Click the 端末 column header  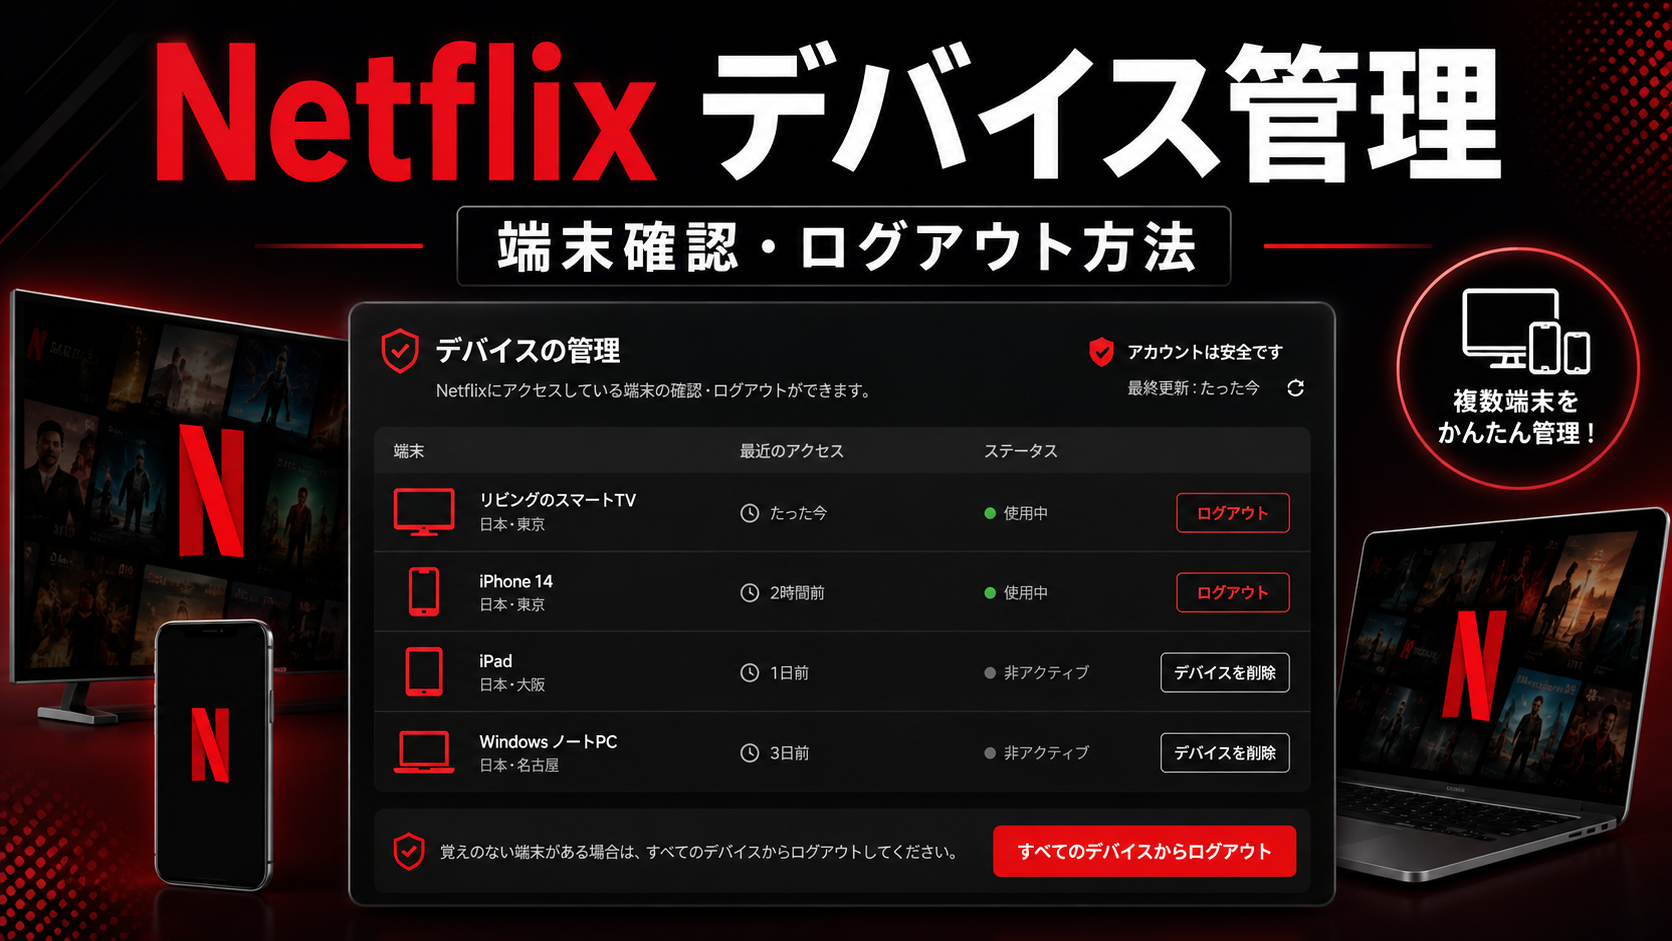[x=409, y=451]
